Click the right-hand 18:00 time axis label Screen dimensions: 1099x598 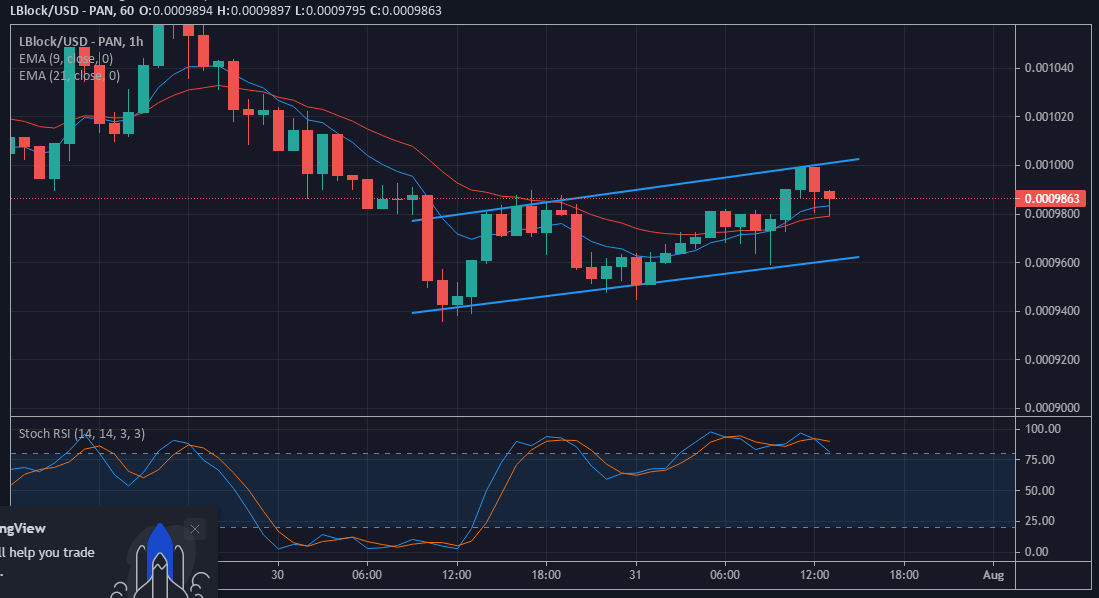(x=903, y=574)
